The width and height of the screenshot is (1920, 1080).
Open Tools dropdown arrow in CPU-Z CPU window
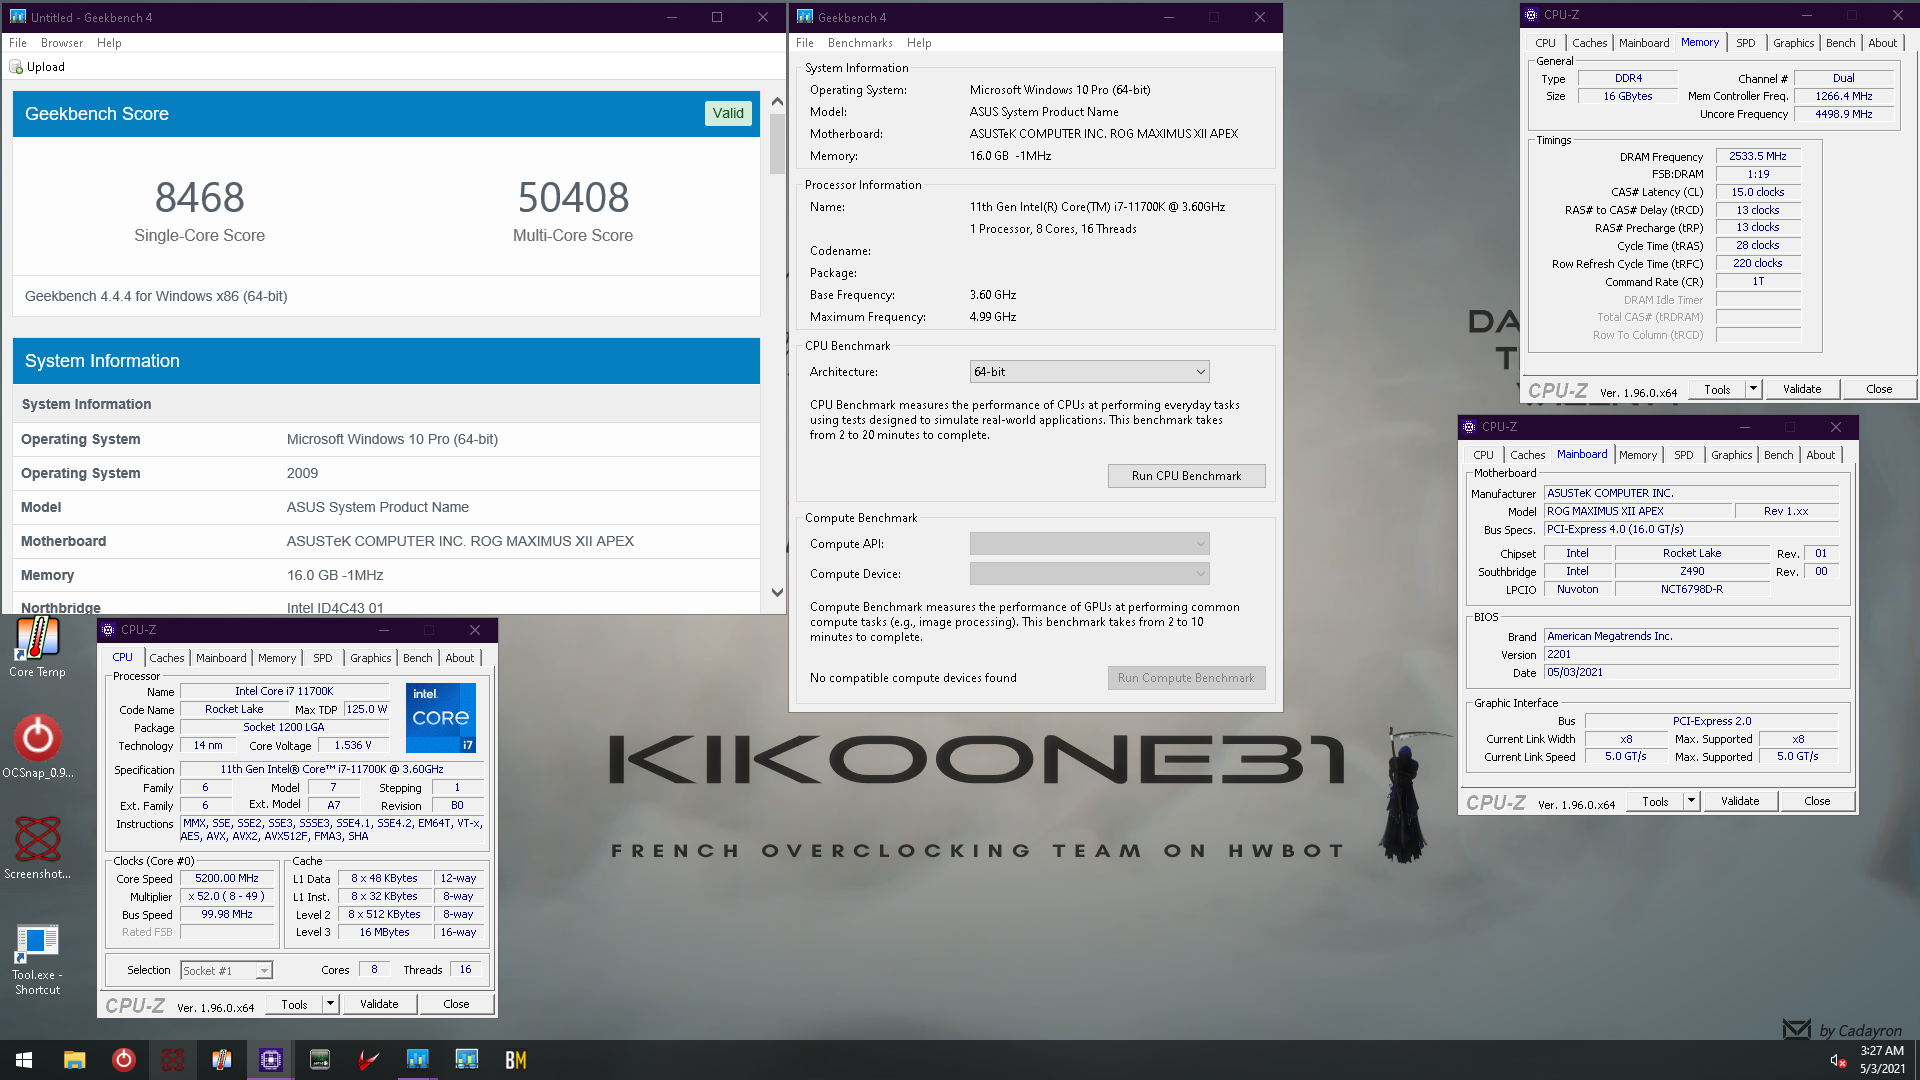[331, 1004]
